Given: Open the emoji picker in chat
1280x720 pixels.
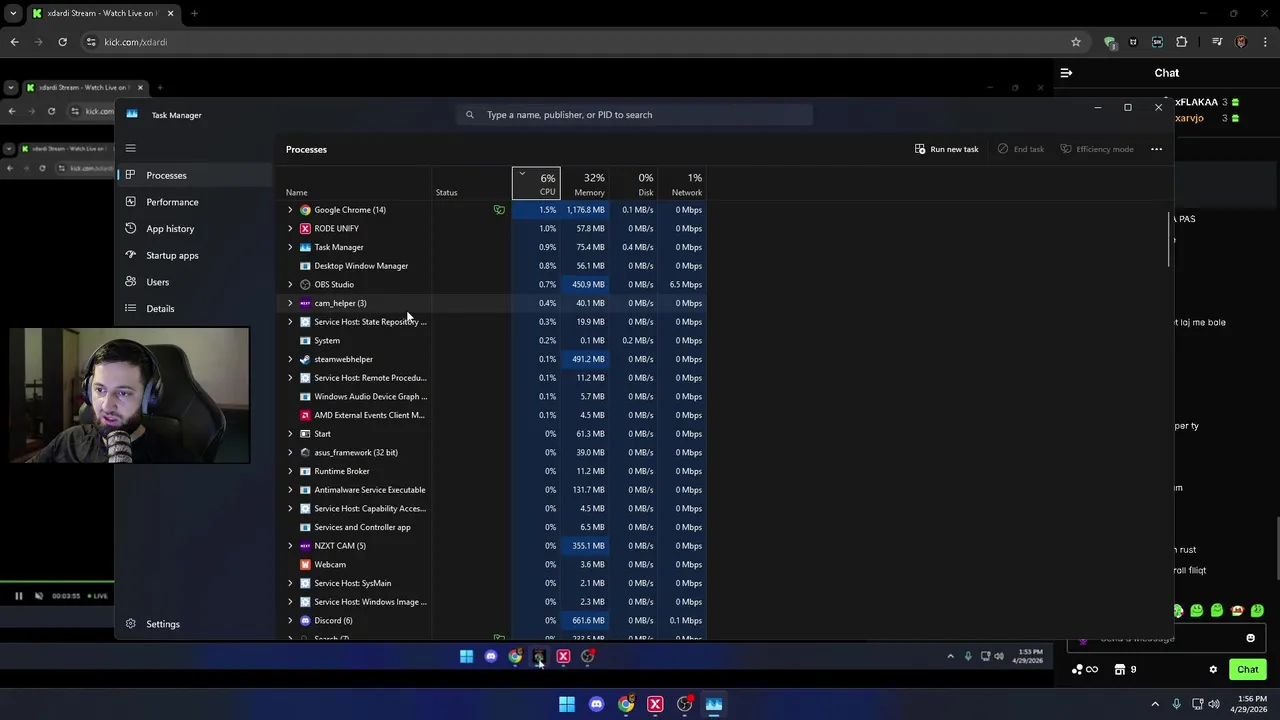Looking at the screenshot, I should pyautogui.click(x=1250, y=638).
